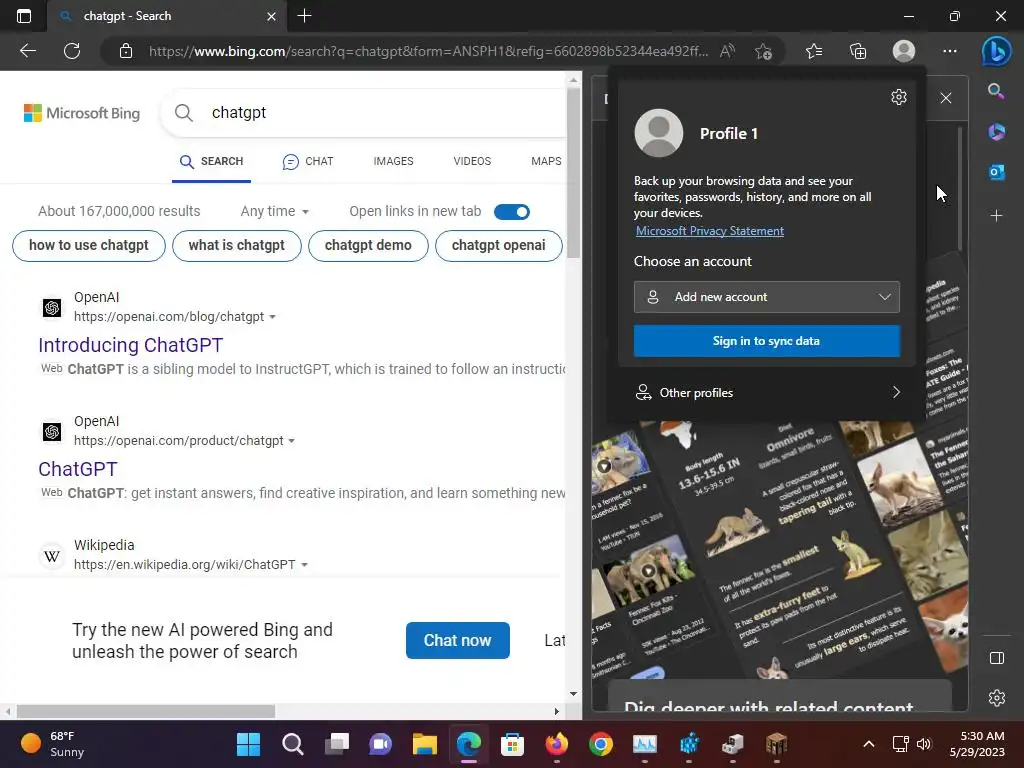The image size is (1024, 768).
Task: View site information lock icon
Action: coord(126,51)
